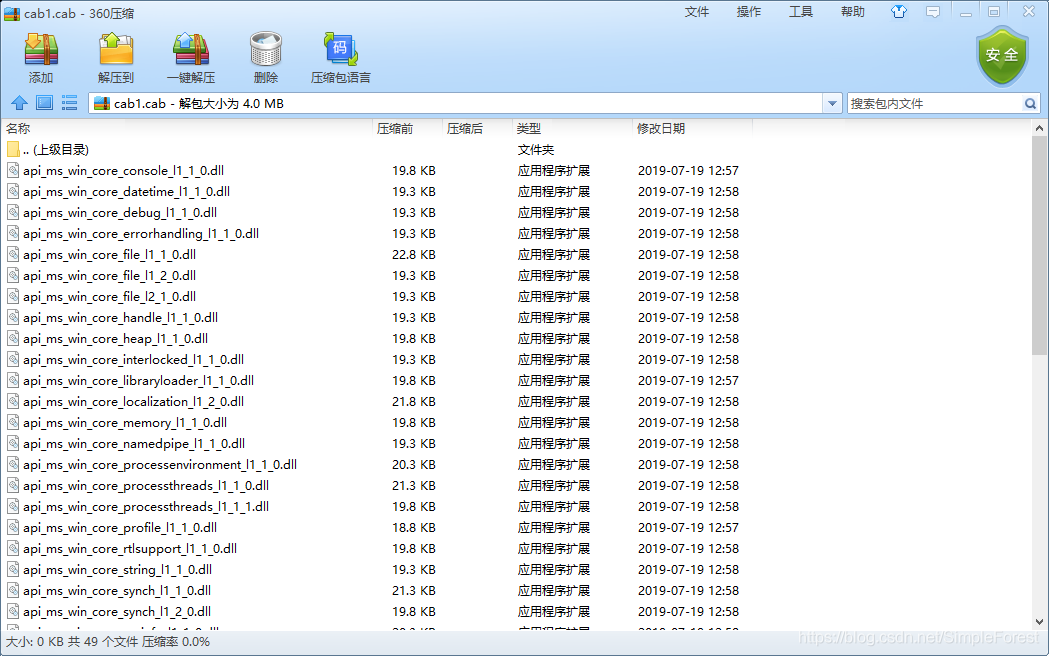Switch to list view mode button

(70, 103)
